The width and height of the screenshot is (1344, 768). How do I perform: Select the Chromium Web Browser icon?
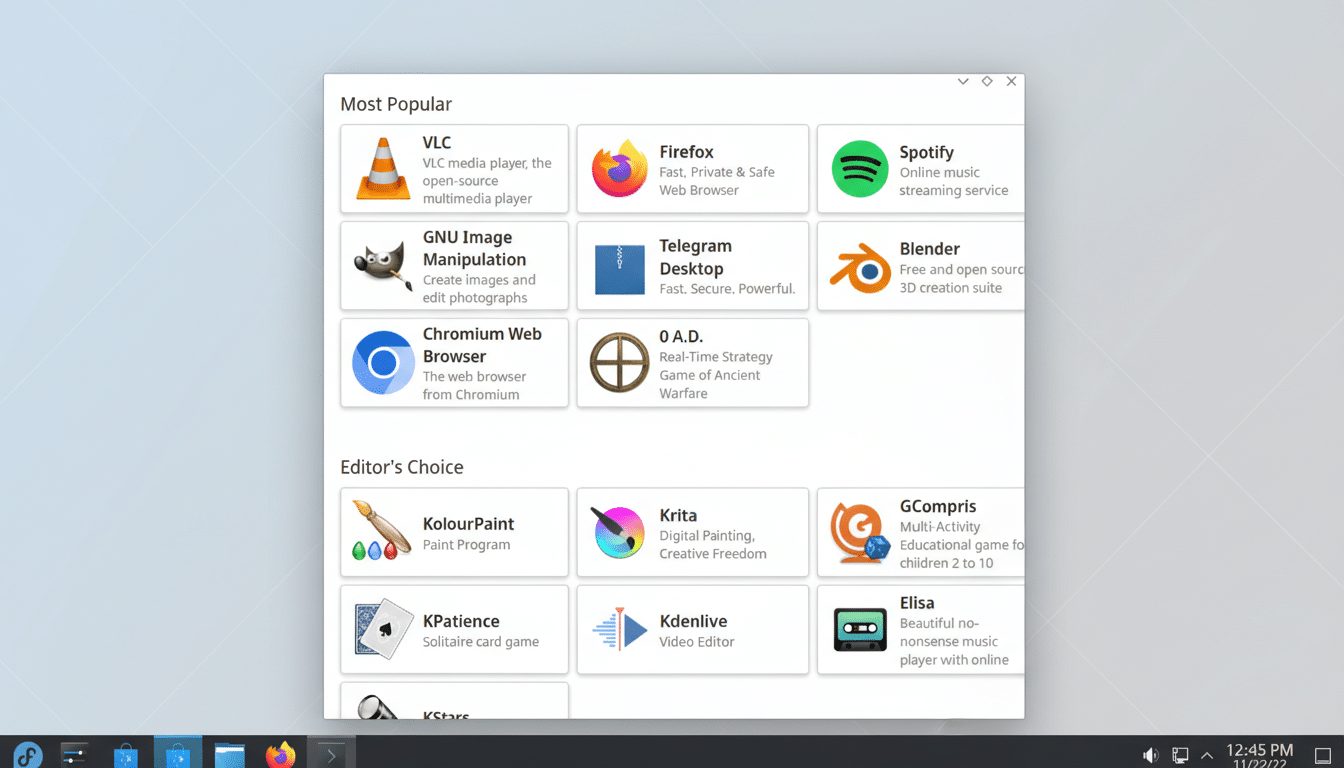click(380, 362)
